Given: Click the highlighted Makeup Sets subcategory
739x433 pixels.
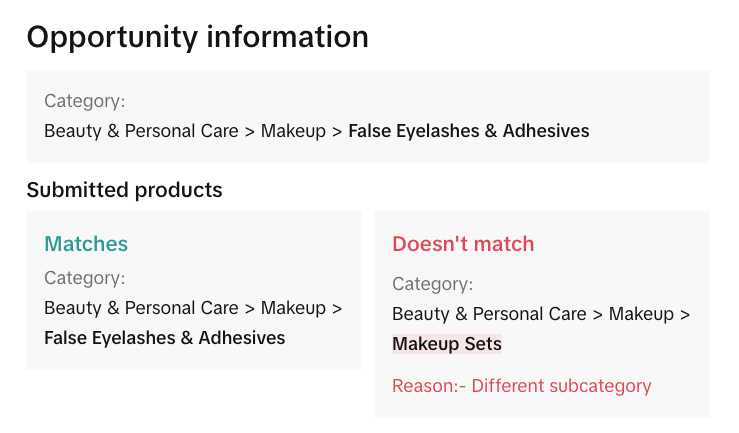Looking at the screenshot, I should coord(447,344).
